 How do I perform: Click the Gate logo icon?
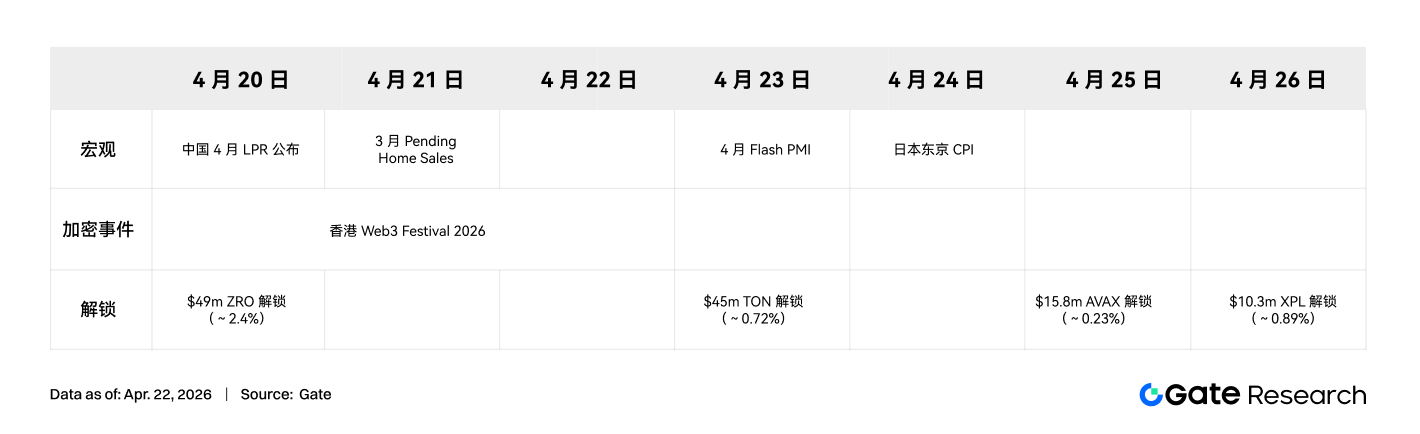(x=1151, y=394)
